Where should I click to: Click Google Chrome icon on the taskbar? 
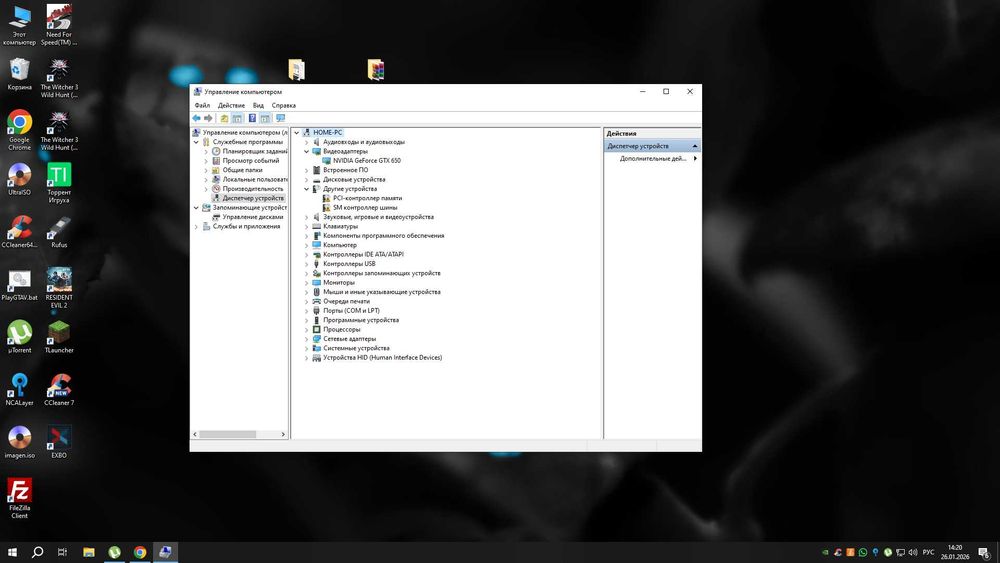tap(140, 552)
